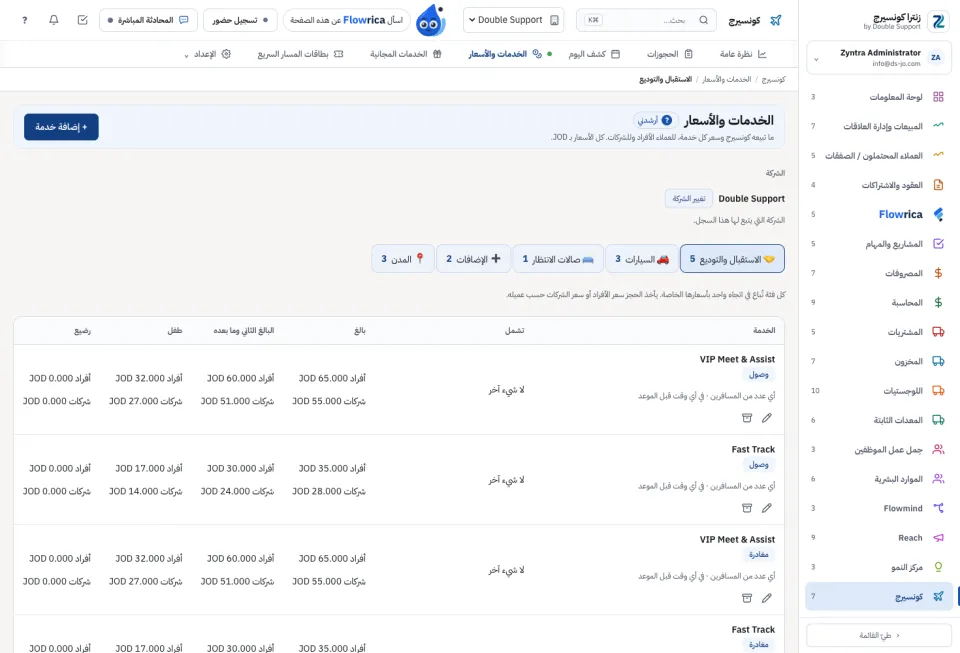960x653 pixels.
Task: Open the Double Support company dropdown
Action: [513, 20]
